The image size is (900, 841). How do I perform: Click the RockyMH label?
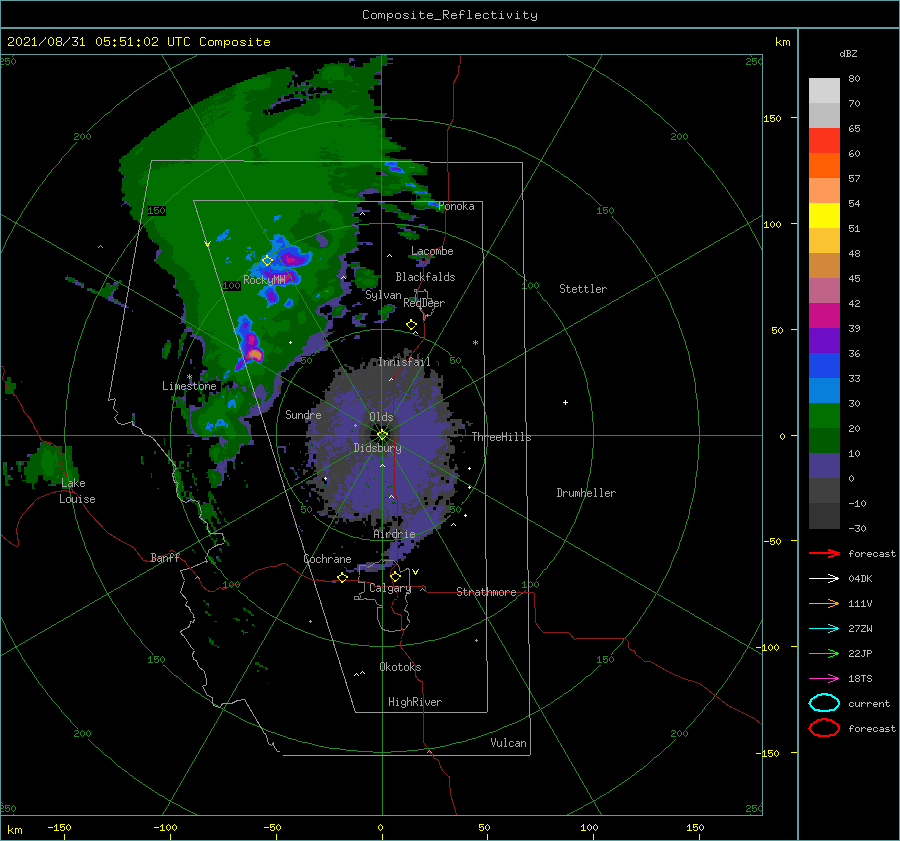tap(264, 280)
